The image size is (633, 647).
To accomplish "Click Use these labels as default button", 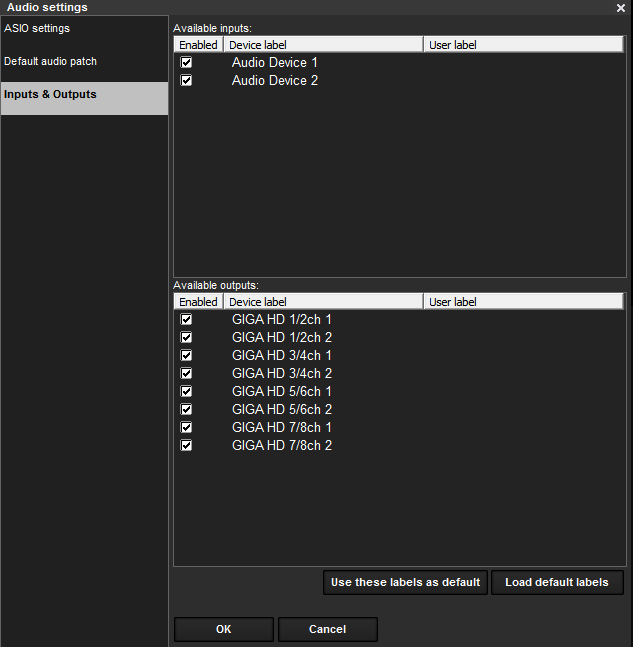I will pyautogui.click(x=405, y=583).
